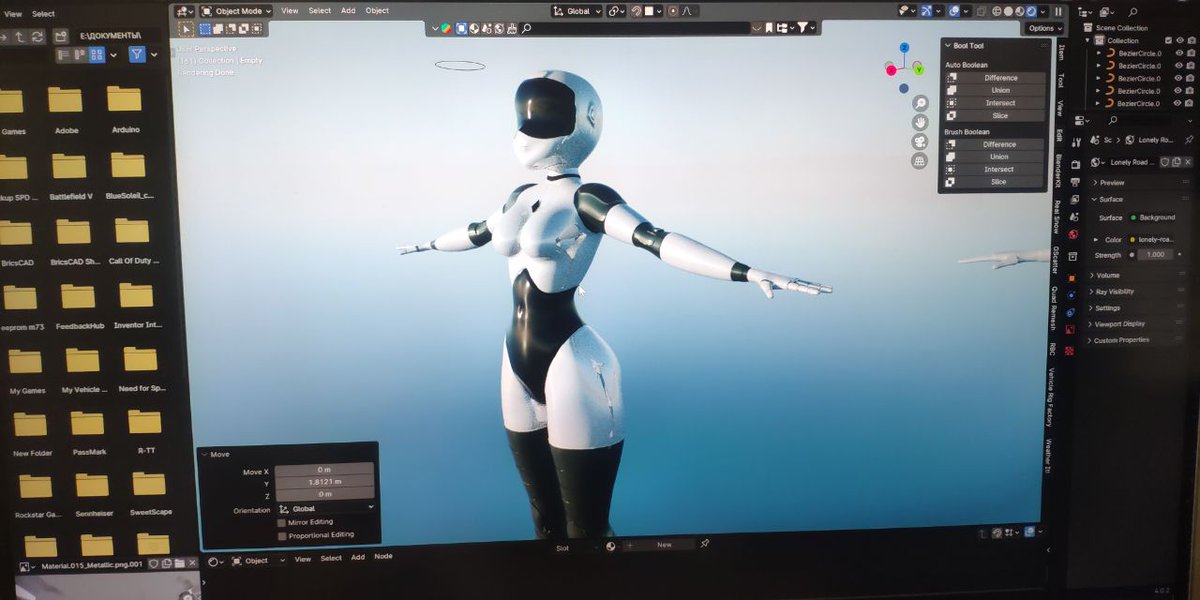
Task: Click fake user shield for Lonely Road world
Action: click(1165, 162)
